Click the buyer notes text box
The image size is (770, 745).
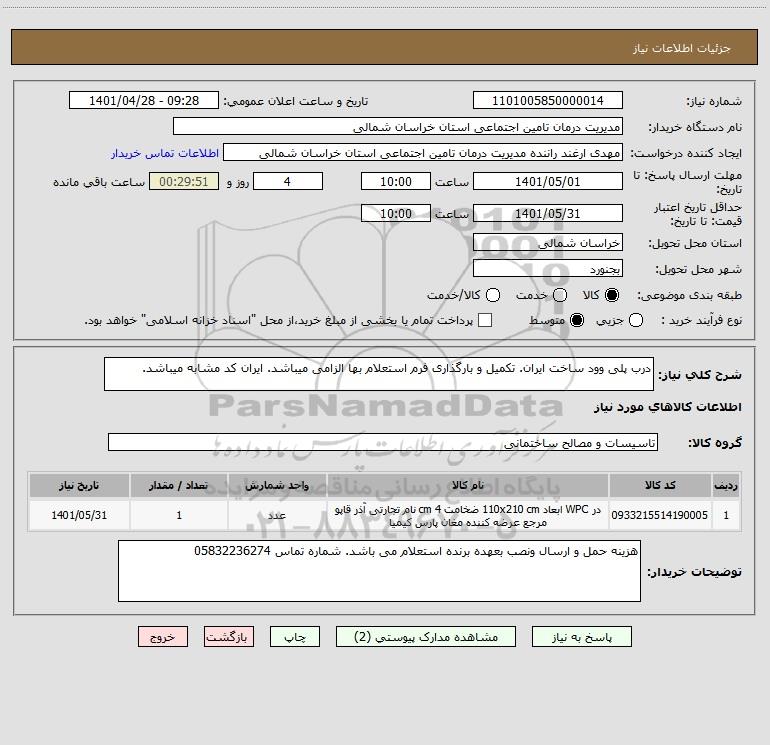[x=379, y=571]
